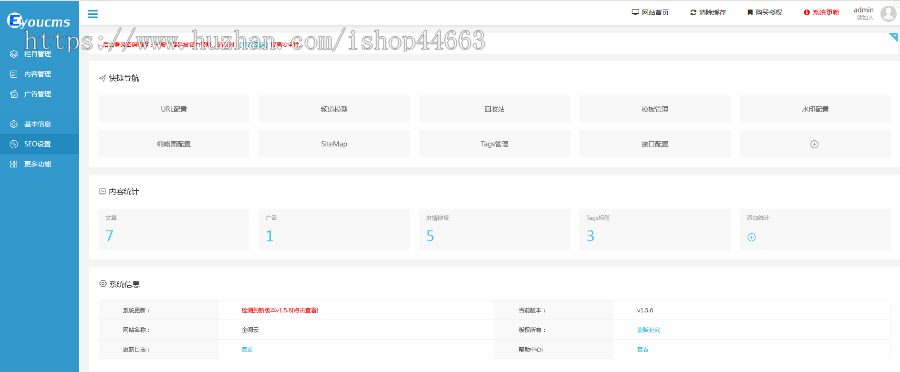900x372 pixels.
Task: Open 更多功能 in the sidebar
Action: point(39,164)
